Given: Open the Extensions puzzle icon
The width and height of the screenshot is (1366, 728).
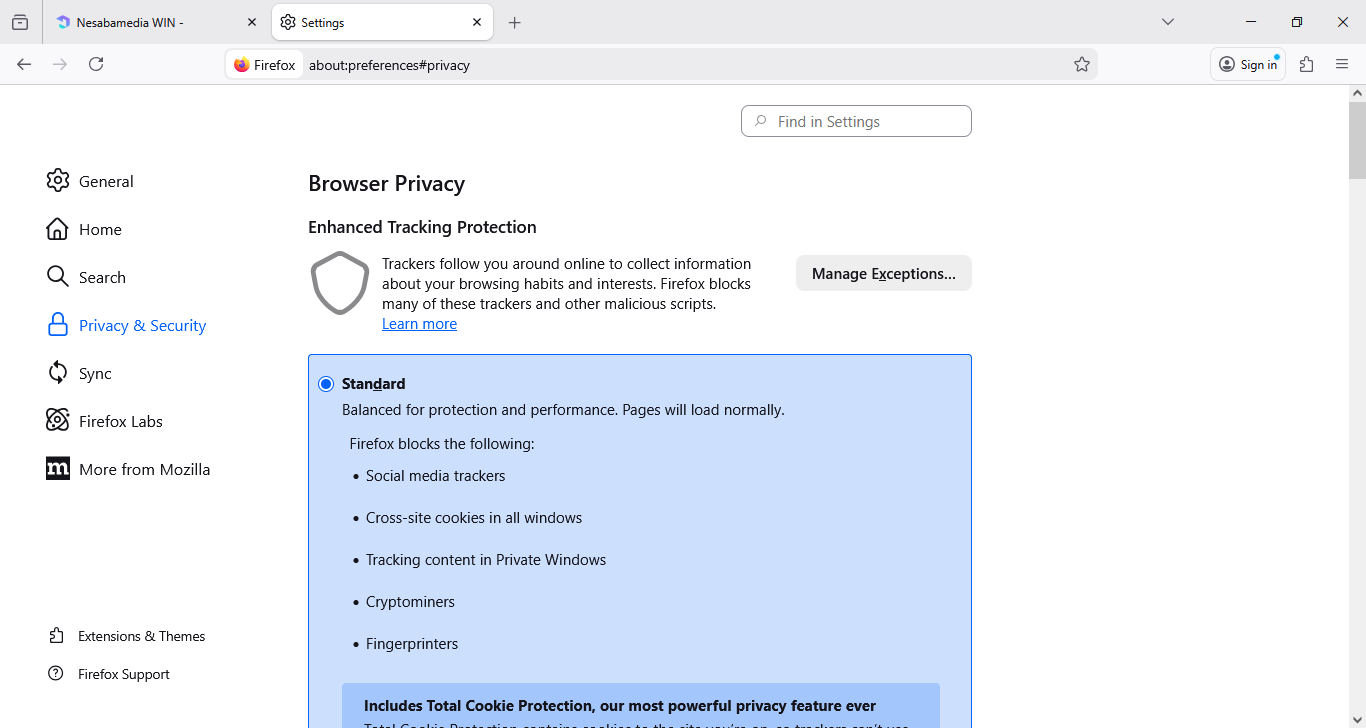Looking at the screenshot, I should 1306,64.
